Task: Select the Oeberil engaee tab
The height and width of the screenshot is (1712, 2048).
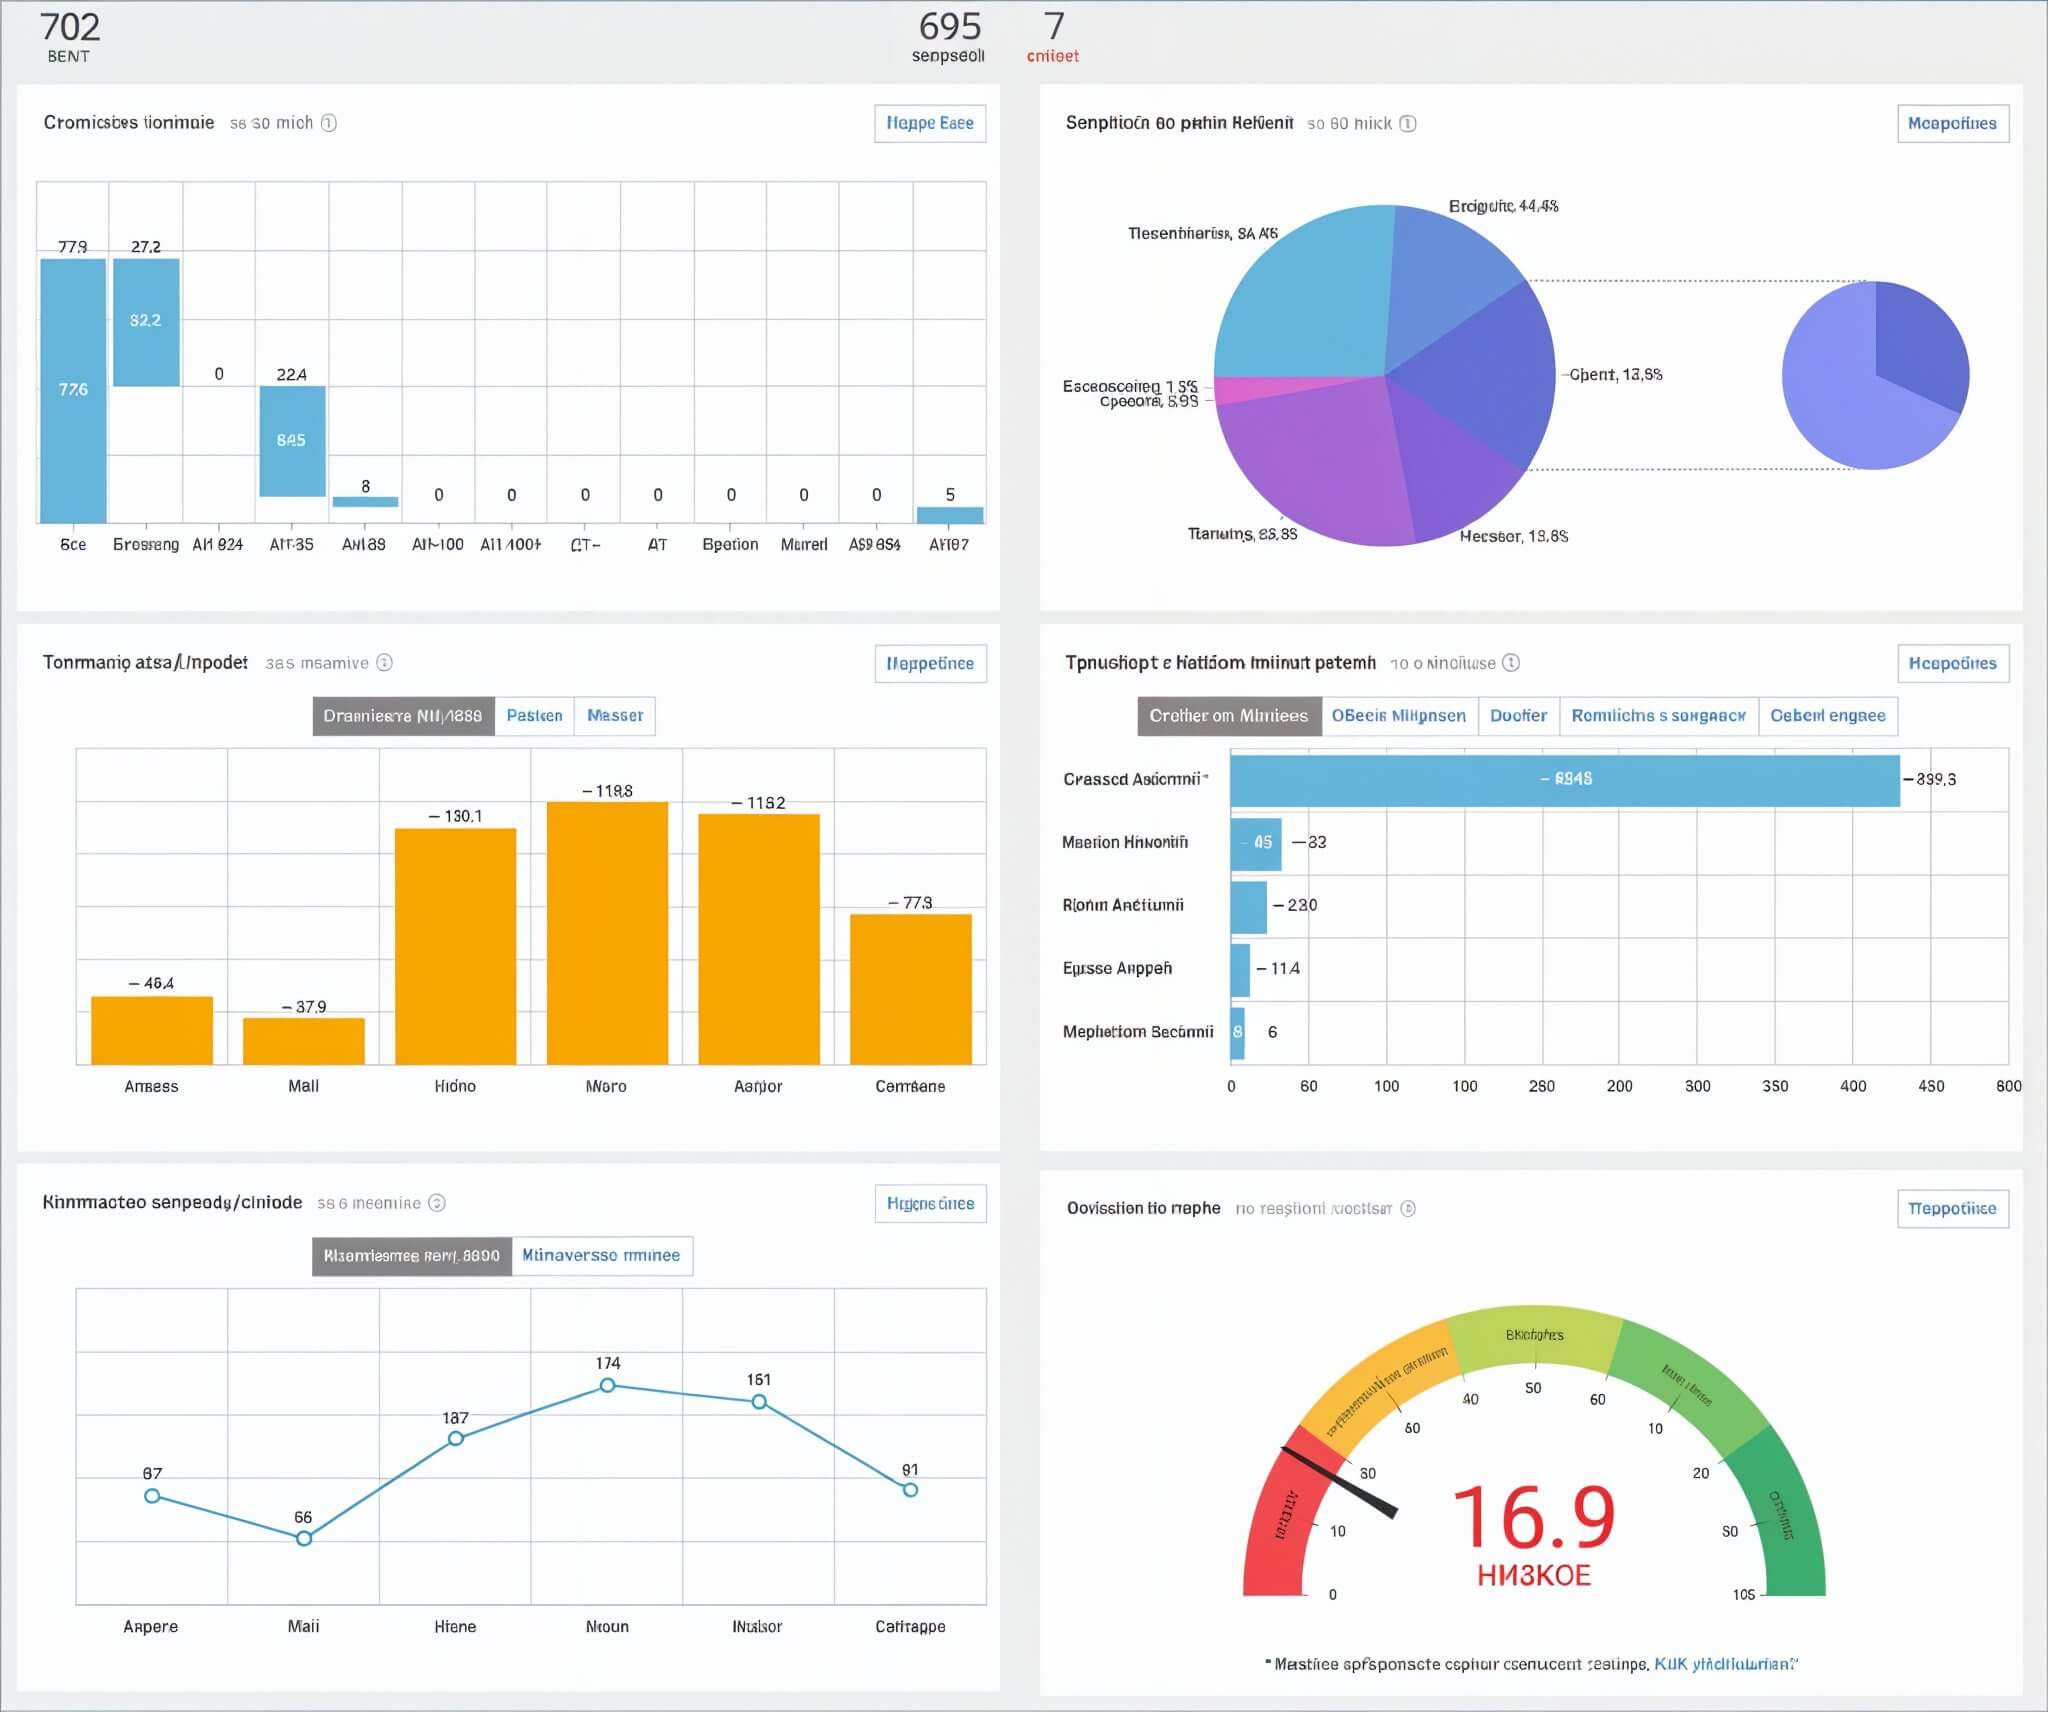Action: [x=1827, y=716]
